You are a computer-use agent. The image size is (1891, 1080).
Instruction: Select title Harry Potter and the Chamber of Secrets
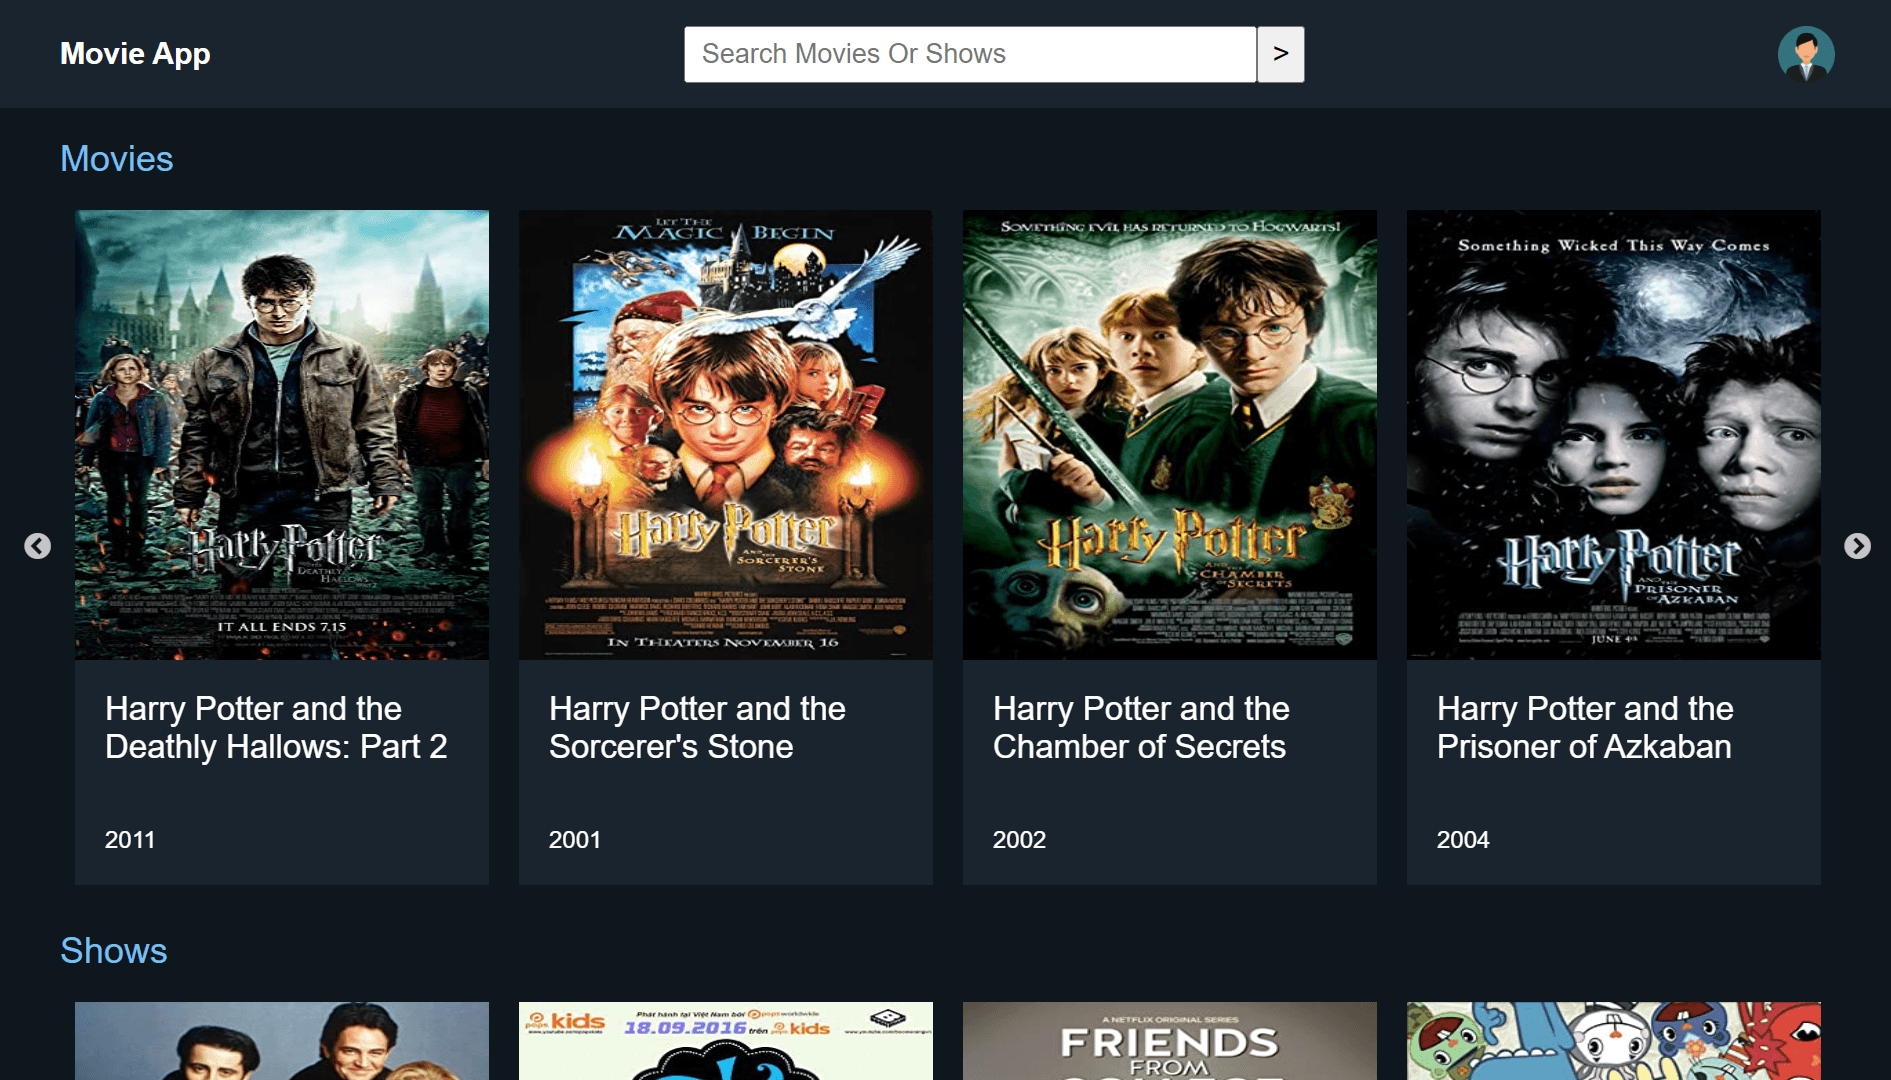coord(1141,728)
